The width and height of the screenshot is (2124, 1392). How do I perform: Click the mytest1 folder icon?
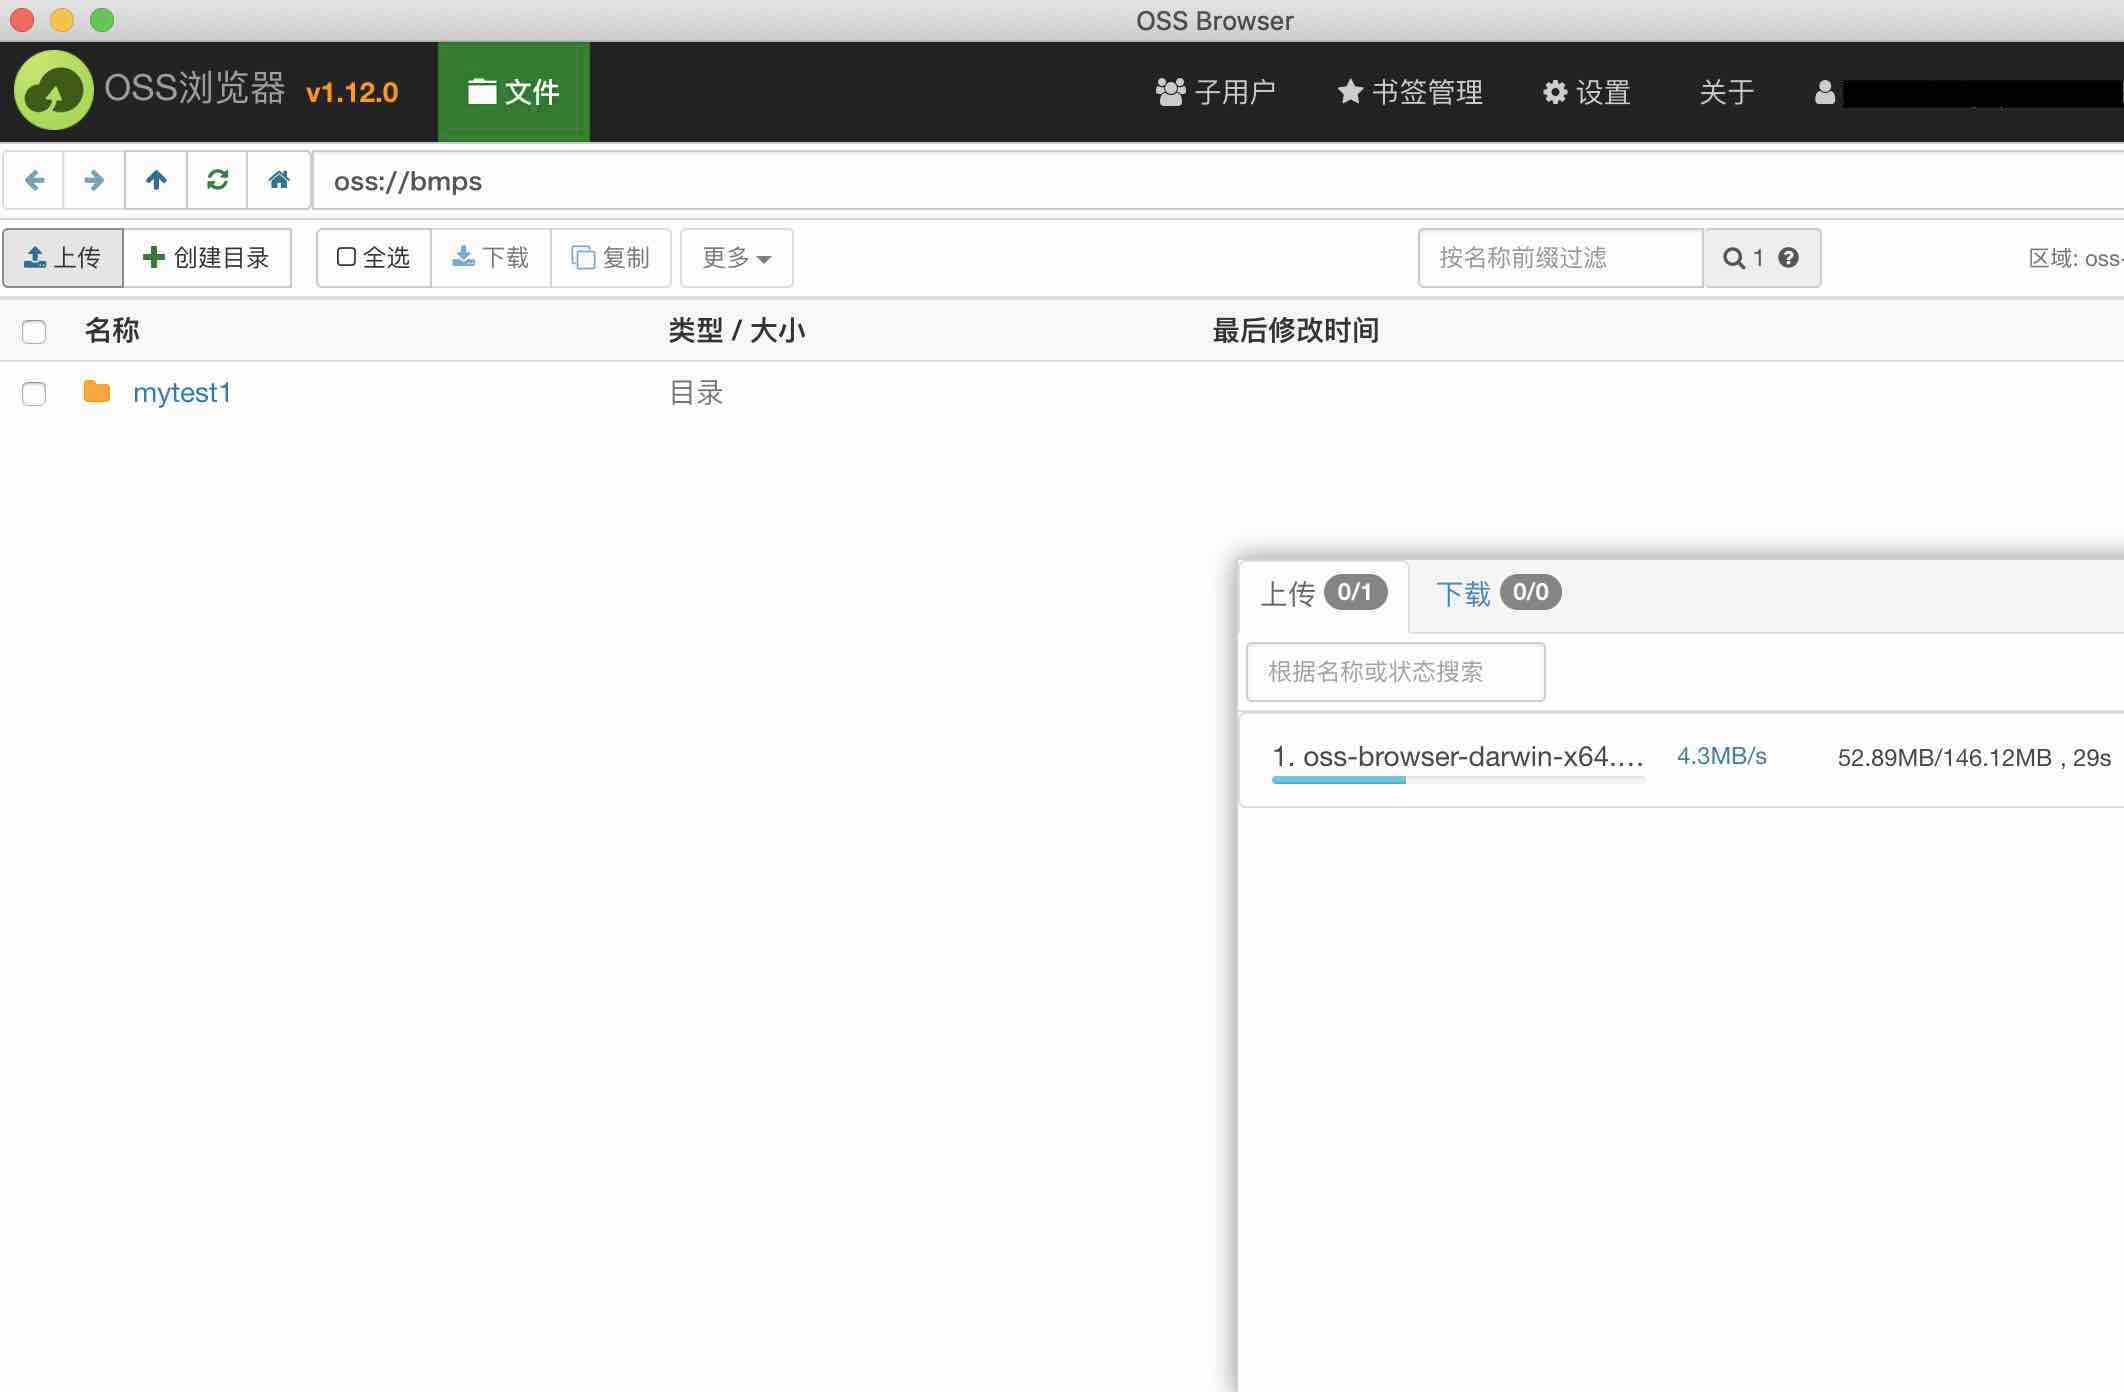pos(97,391)
